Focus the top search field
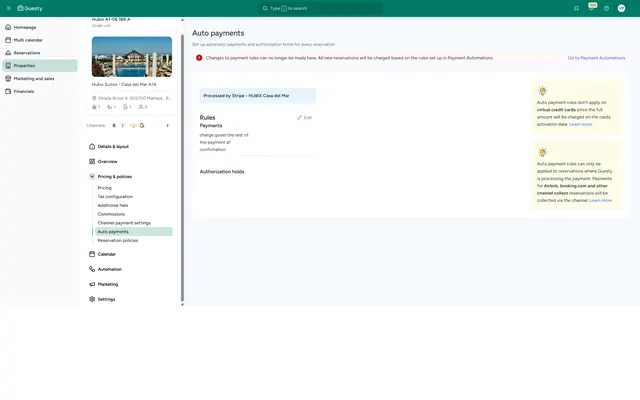 point(320,8)
